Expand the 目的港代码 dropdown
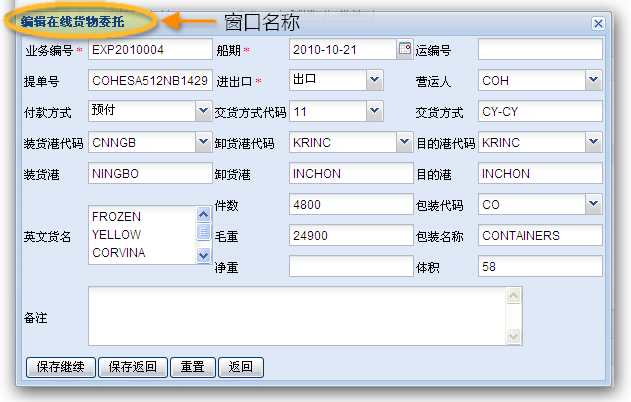 click(594, 142)
